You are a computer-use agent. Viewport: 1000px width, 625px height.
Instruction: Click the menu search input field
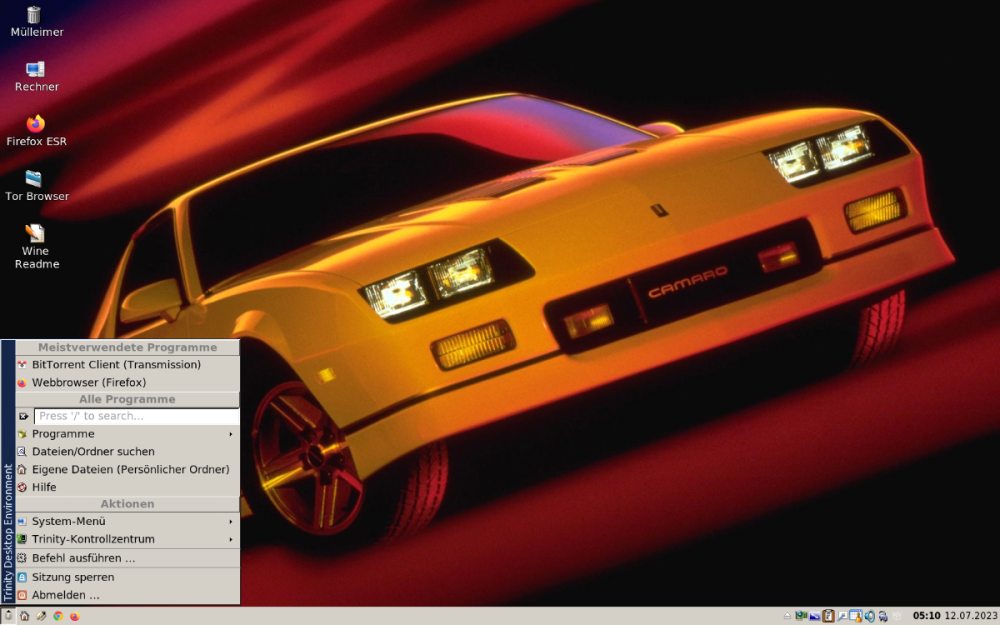tap(136, 416)
